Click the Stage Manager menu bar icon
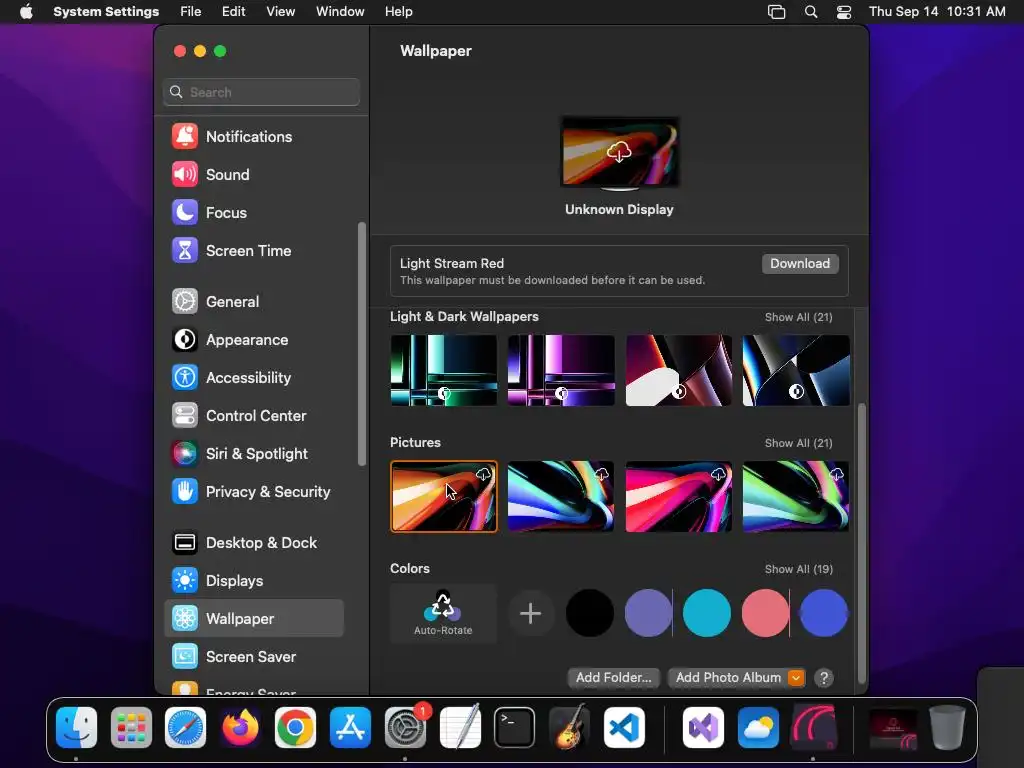The height and width of the screenshot is (768, 1024). (x=776, y=12)
